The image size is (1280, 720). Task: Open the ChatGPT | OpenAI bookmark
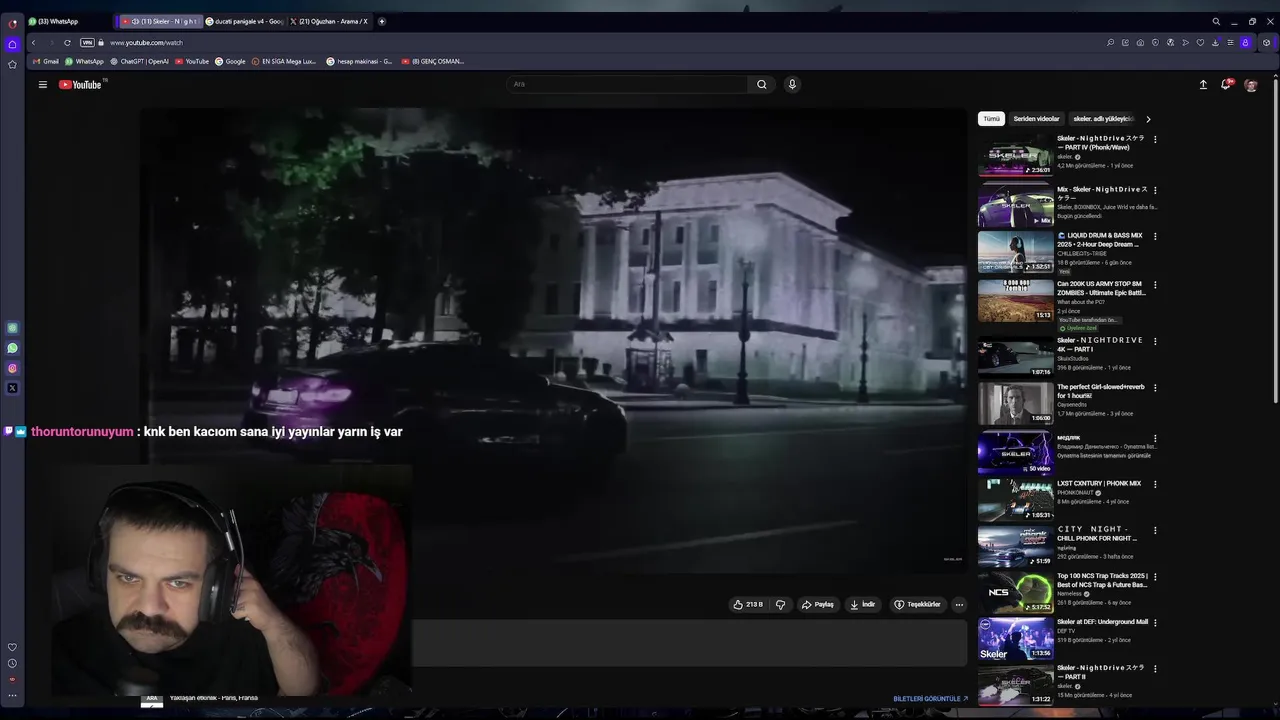(139, 61)
